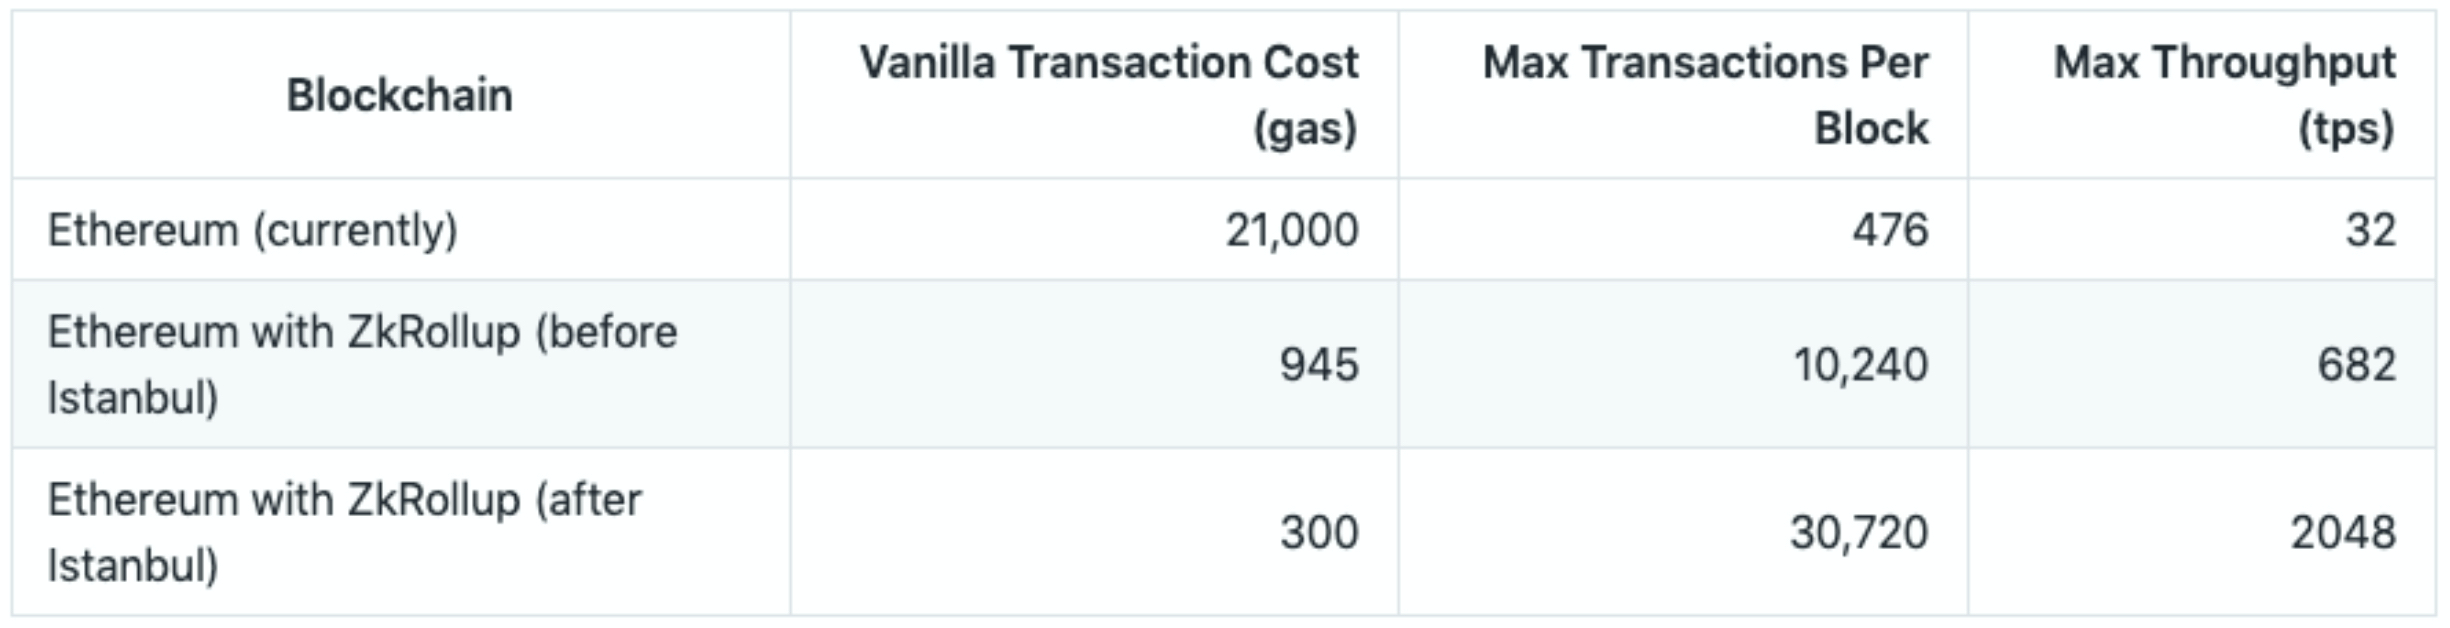Screen dimensions: 2450x628
Task: Select the 682 tps throughput cell
Action: pos(2357,364)
